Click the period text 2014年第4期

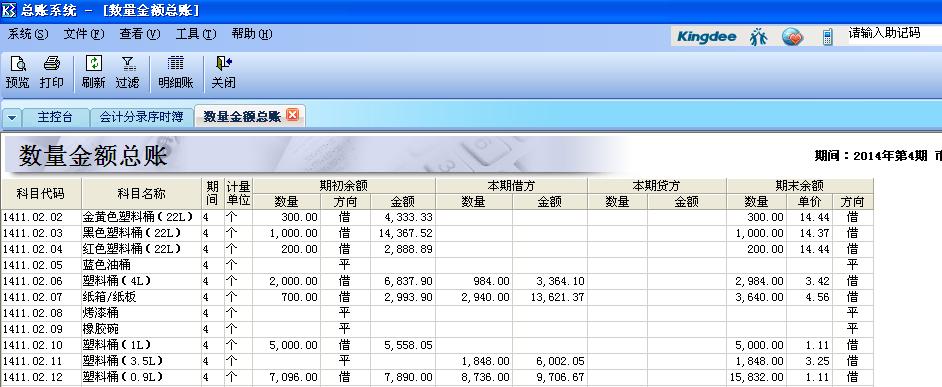click(890, 156)
